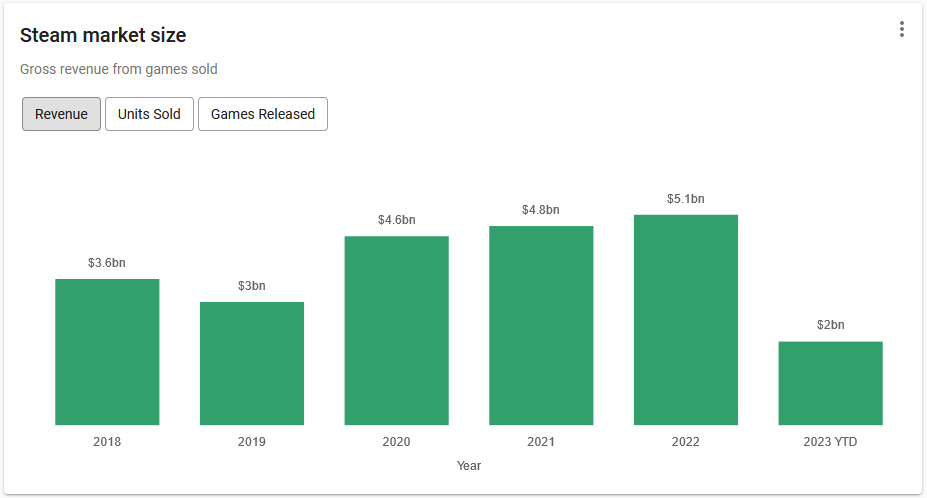This screenshot has height=498, width=927.
Task: Click the $4.6bn value label
Action: [x=397, y=220]
